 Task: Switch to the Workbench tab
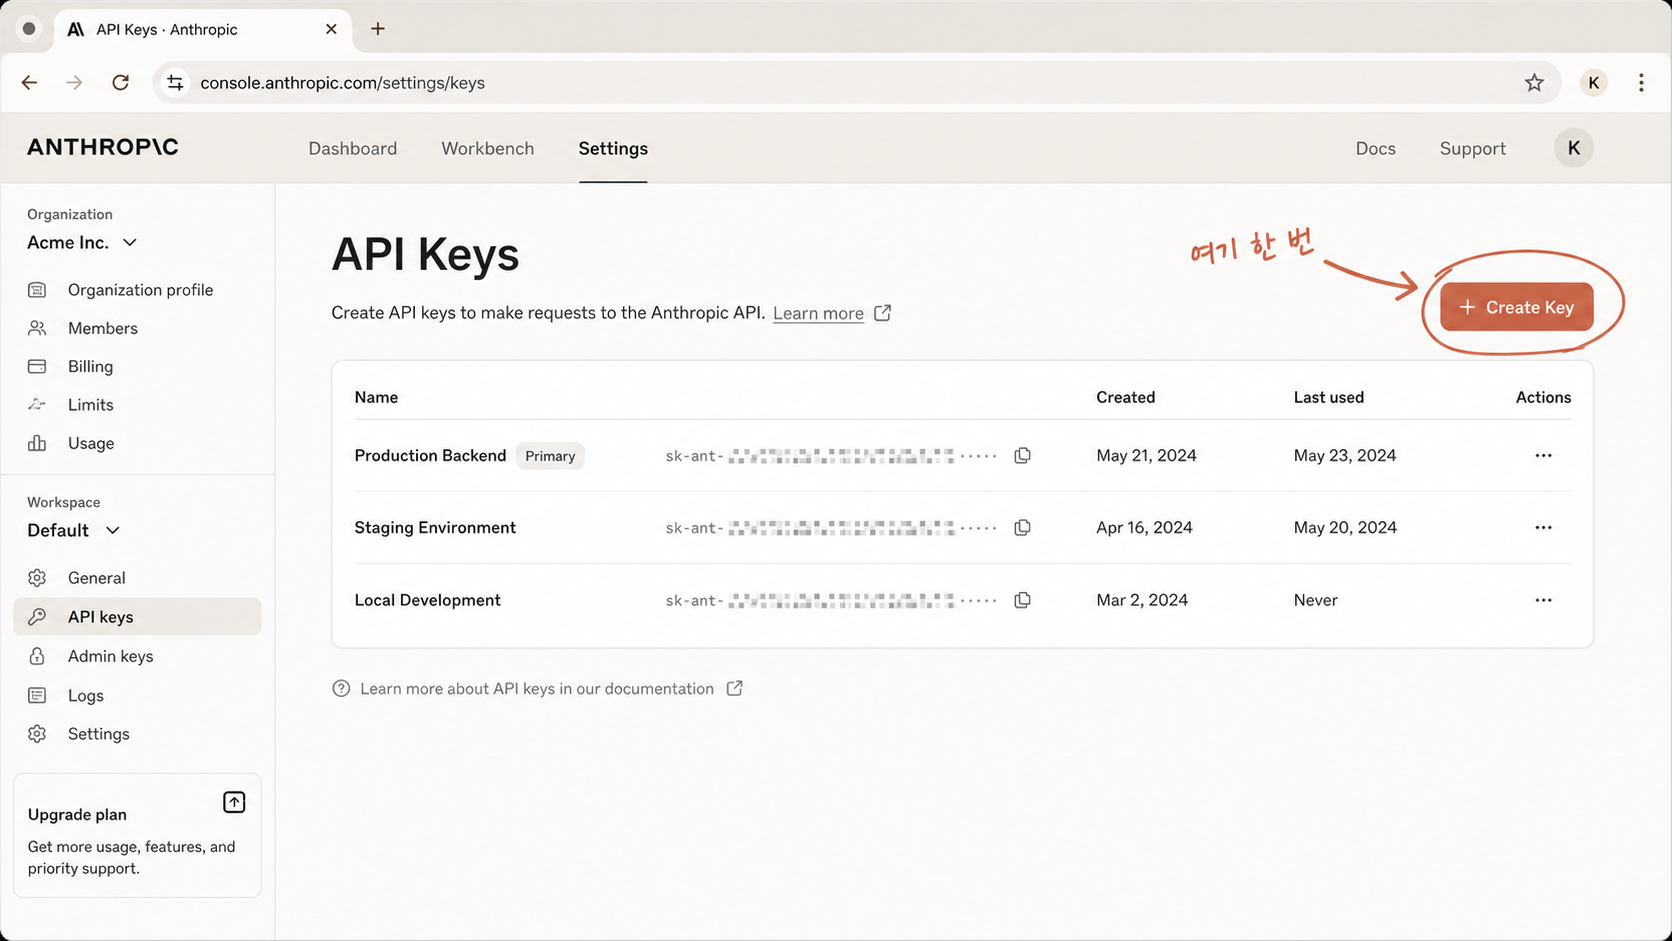pyautogui.click(x=488, y=148)
